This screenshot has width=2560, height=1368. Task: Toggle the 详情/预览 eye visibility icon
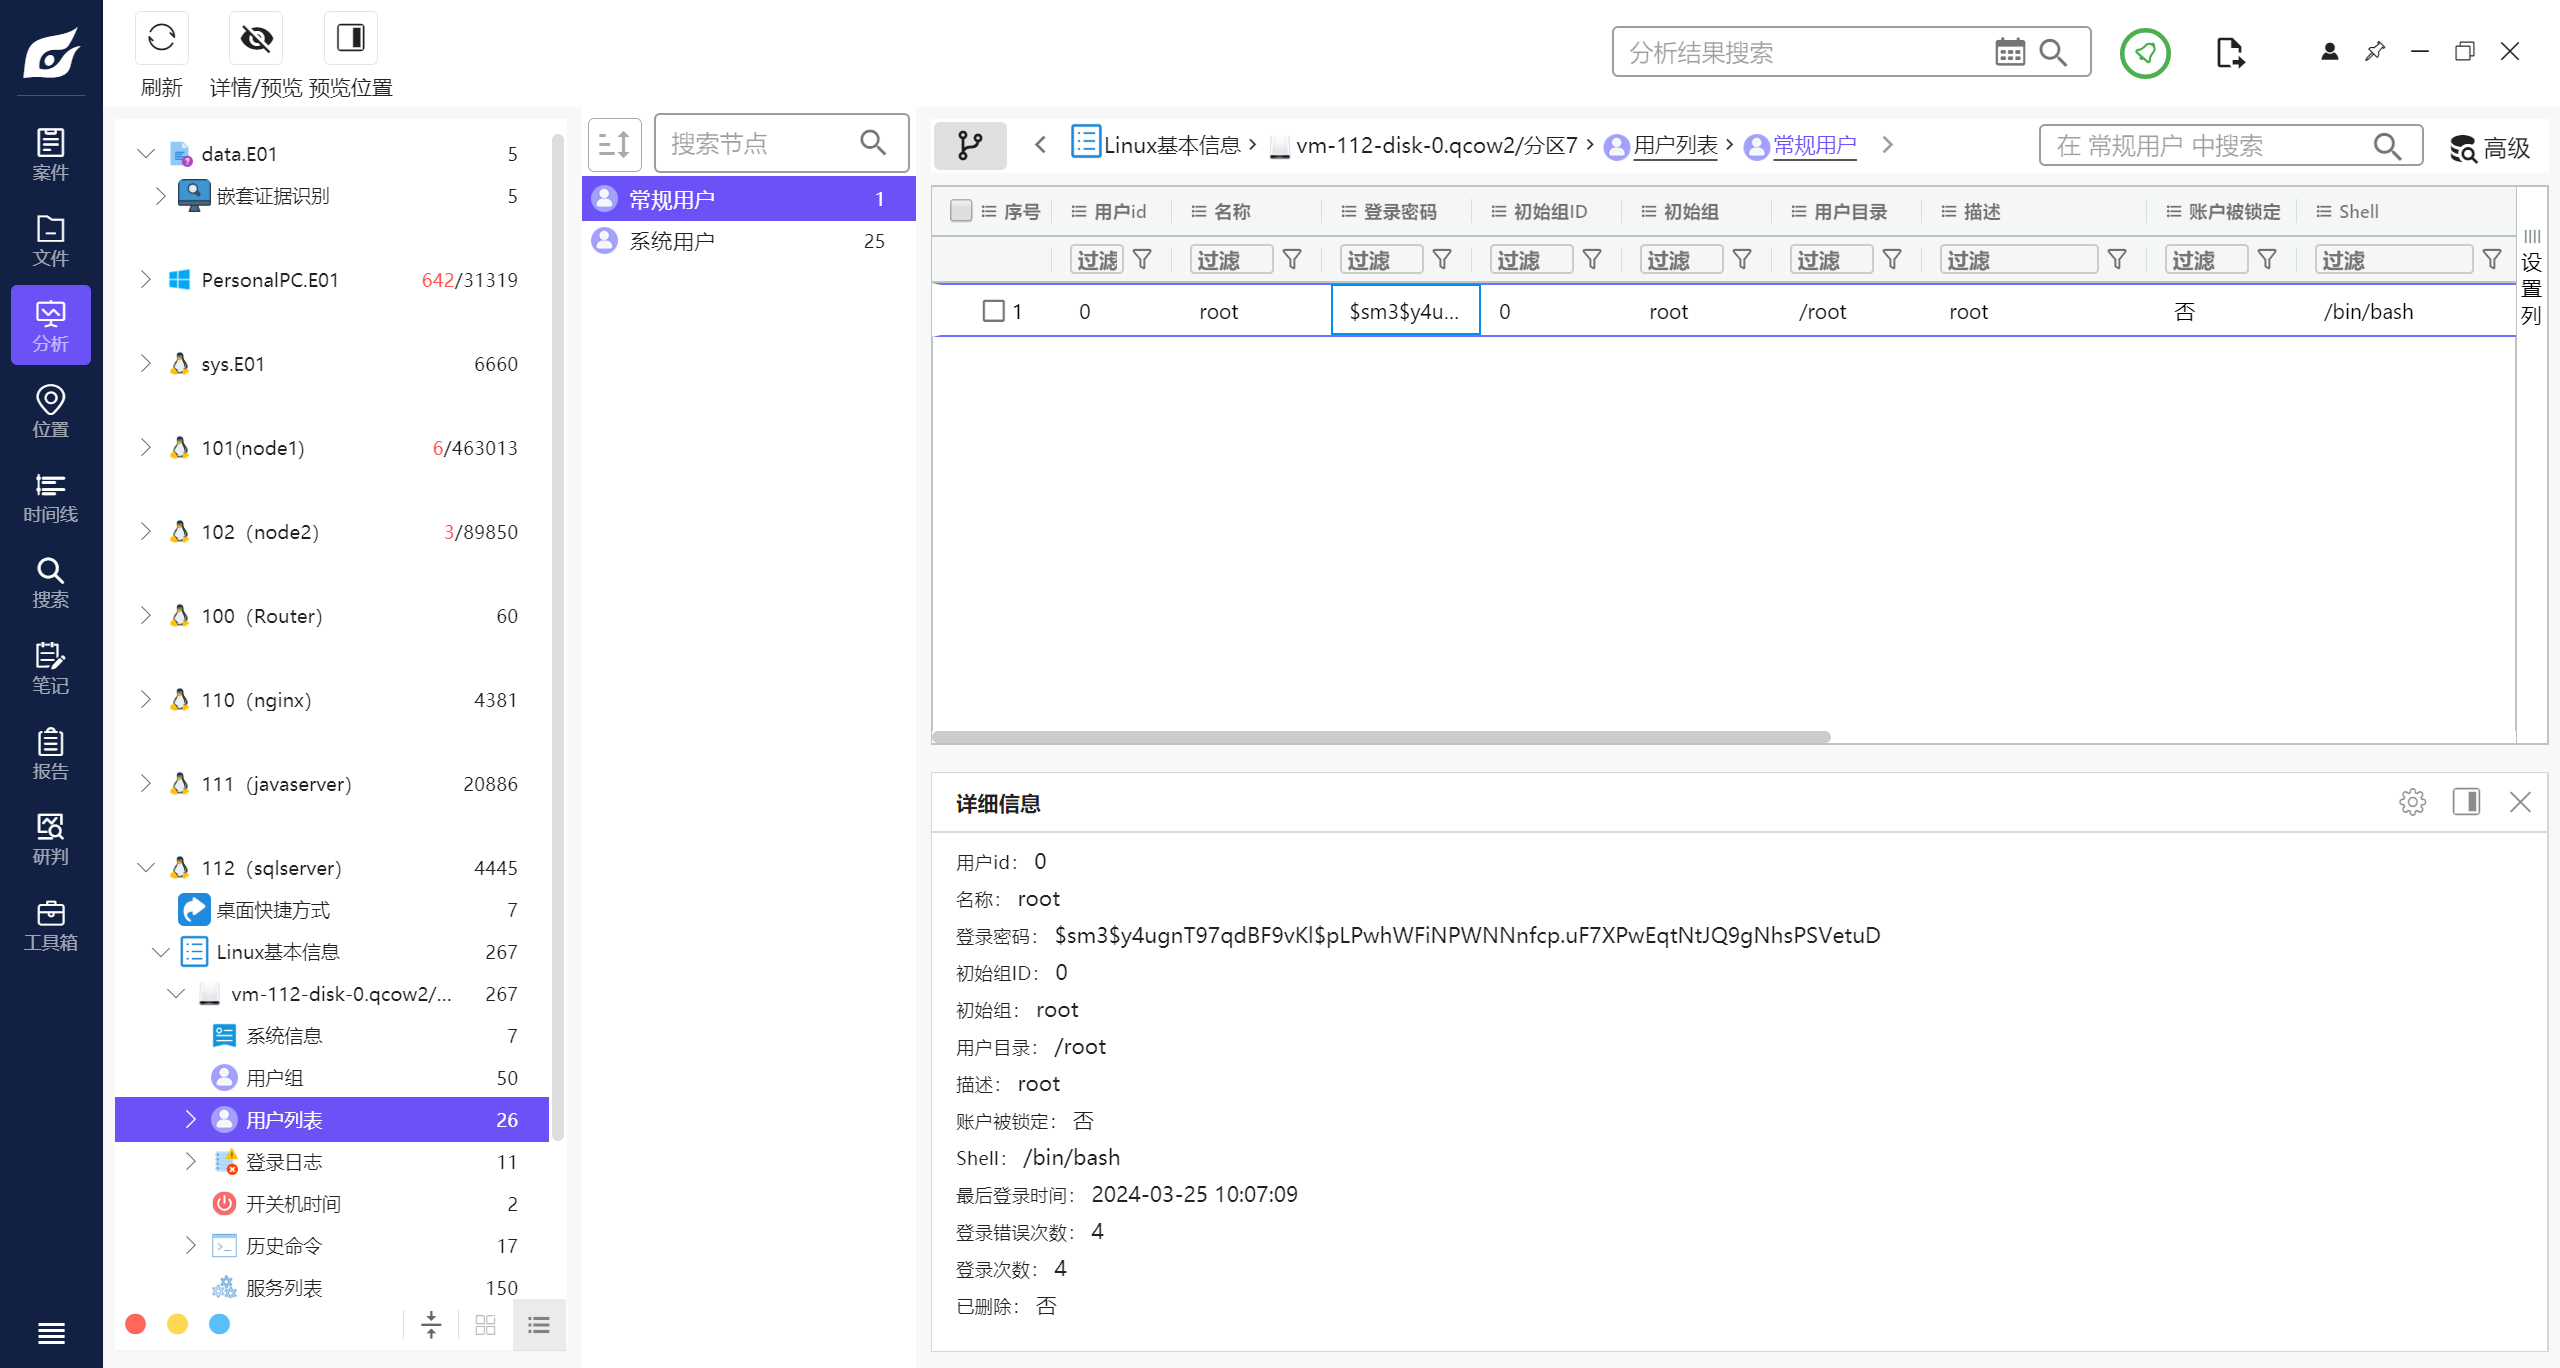tap(256, 39)
